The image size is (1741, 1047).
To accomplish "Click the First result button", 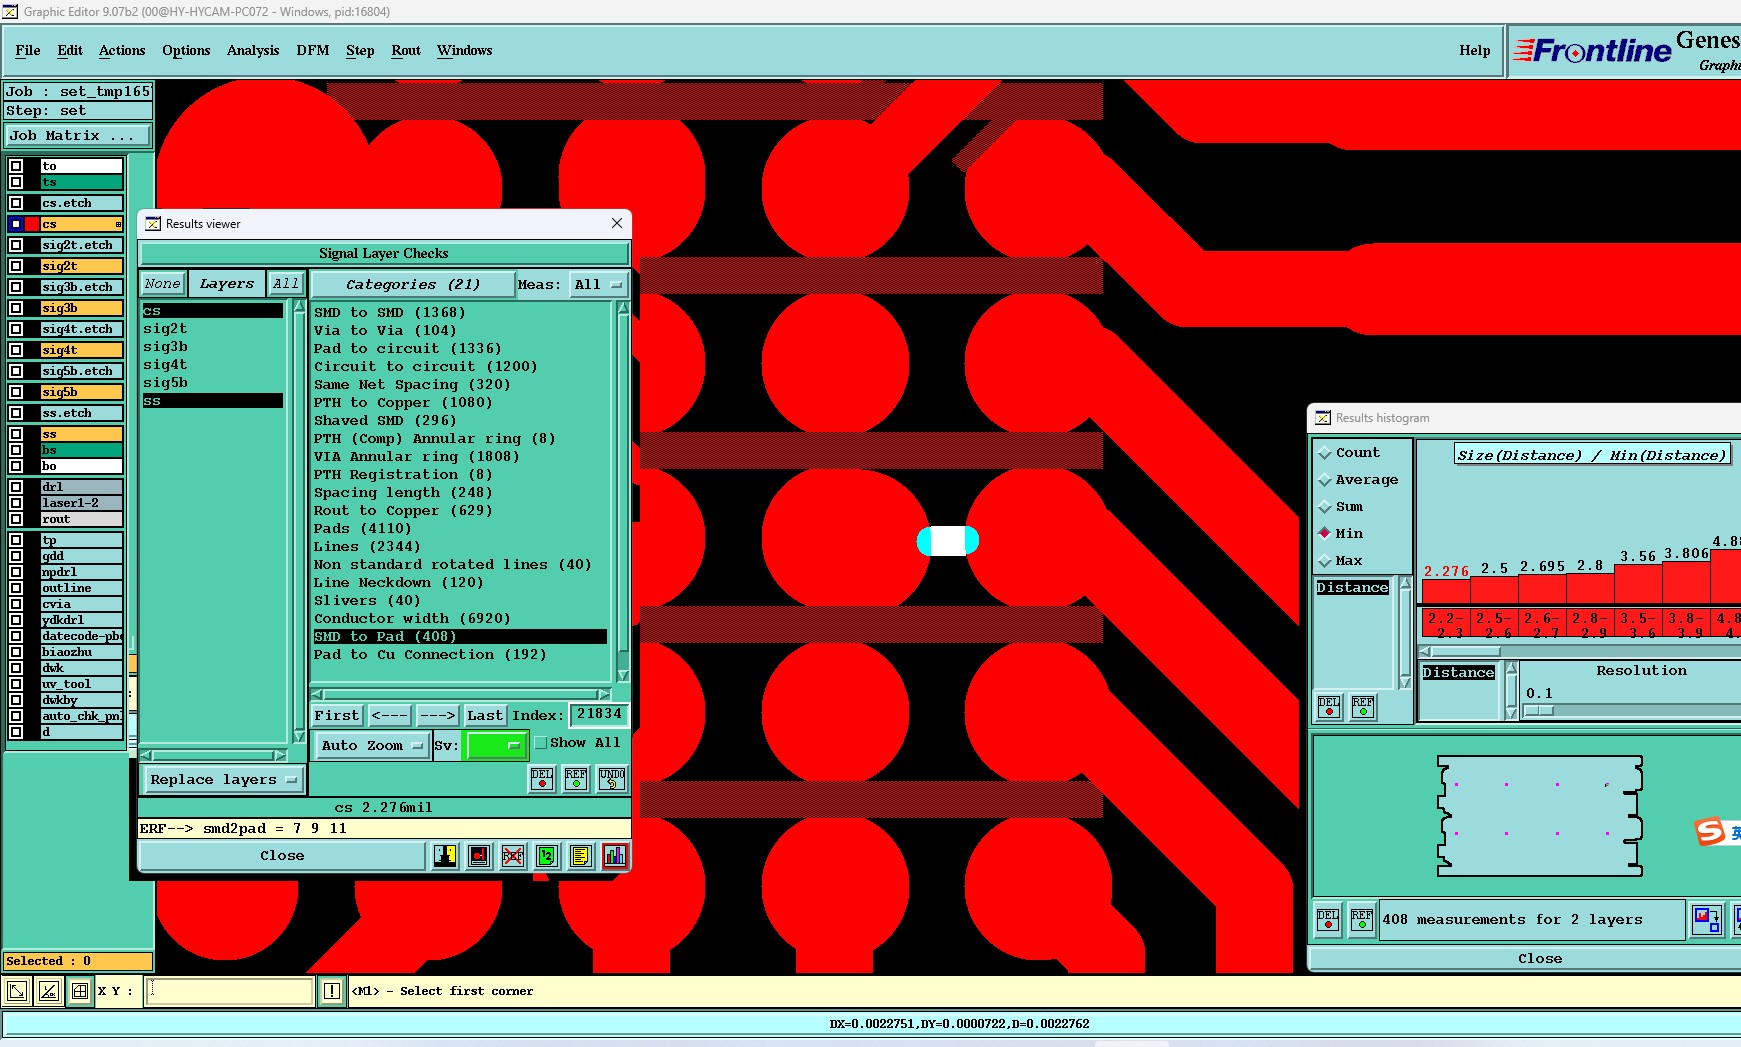I will click(x=337, y=716).
